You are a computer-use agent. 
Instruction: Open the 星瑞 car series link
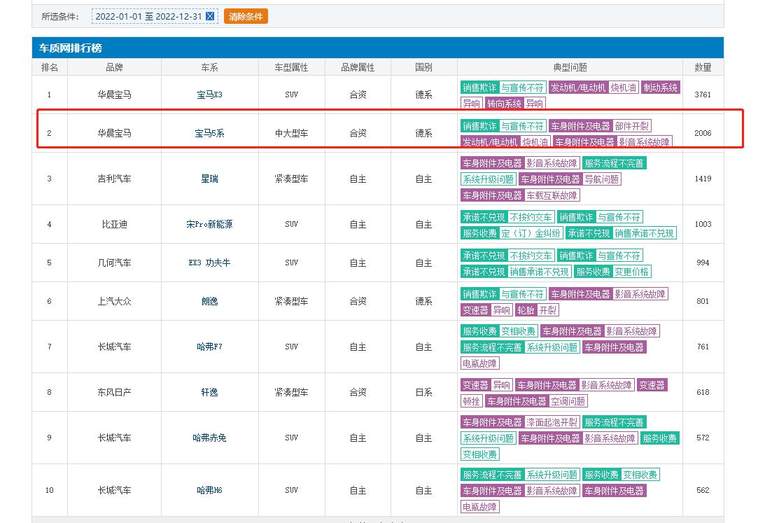tap(209, 179)
